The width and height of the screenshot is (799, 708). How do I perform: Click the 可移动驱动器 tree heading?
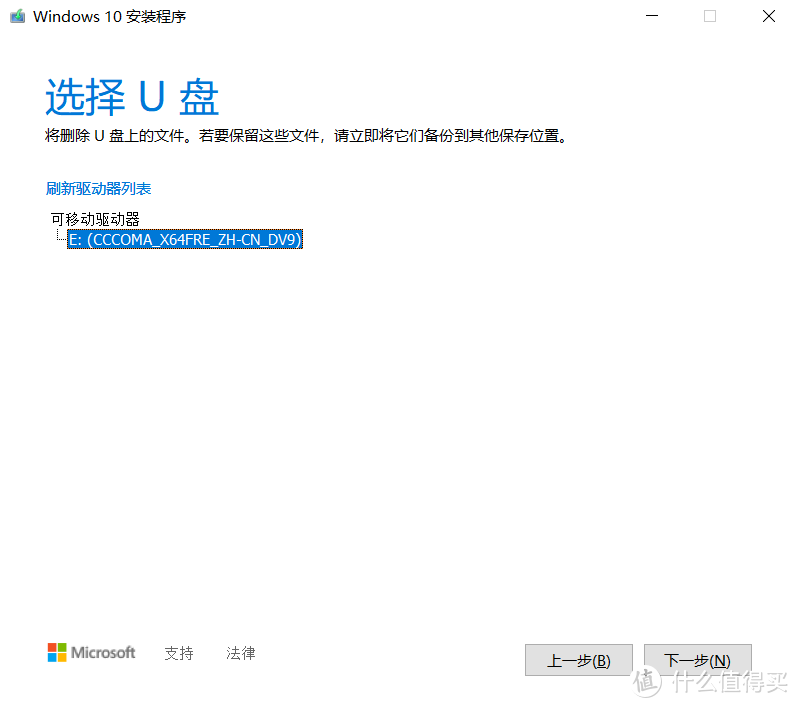(95, 219)
